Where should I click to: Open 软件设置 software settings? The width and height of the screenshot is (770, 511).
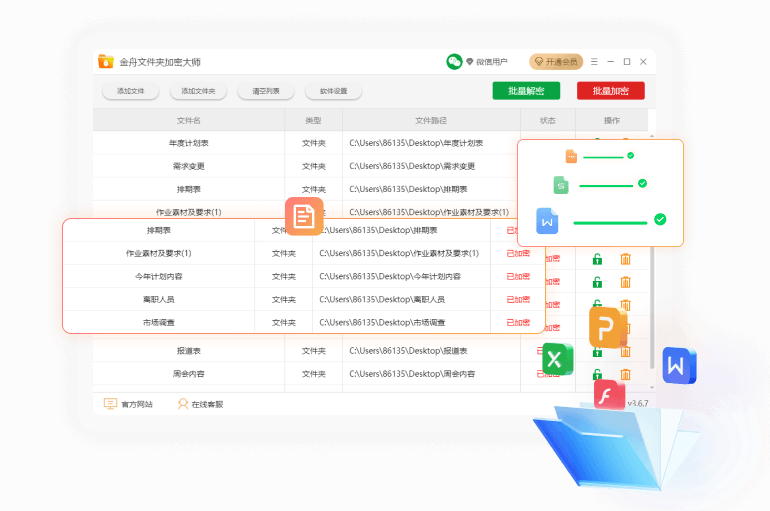333,91
